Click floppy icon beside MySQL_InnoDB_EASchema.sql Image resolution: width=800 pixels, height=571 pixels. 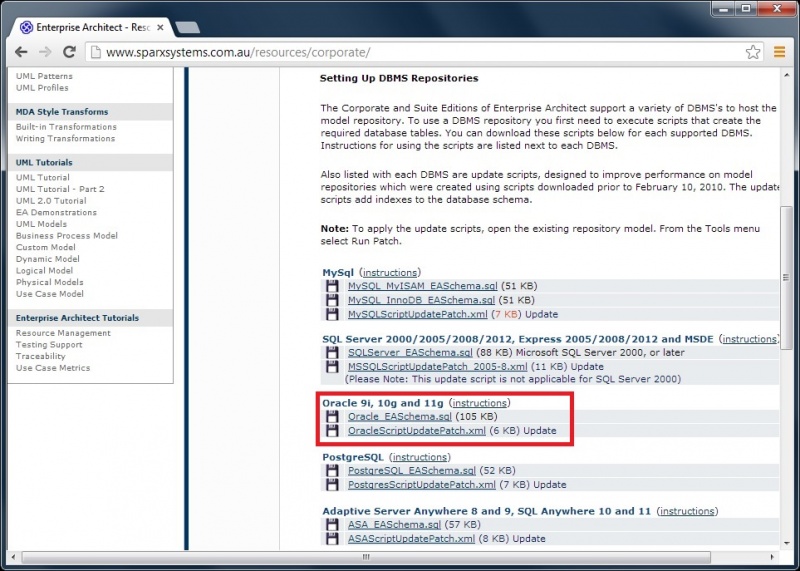[x=332, y=300]
